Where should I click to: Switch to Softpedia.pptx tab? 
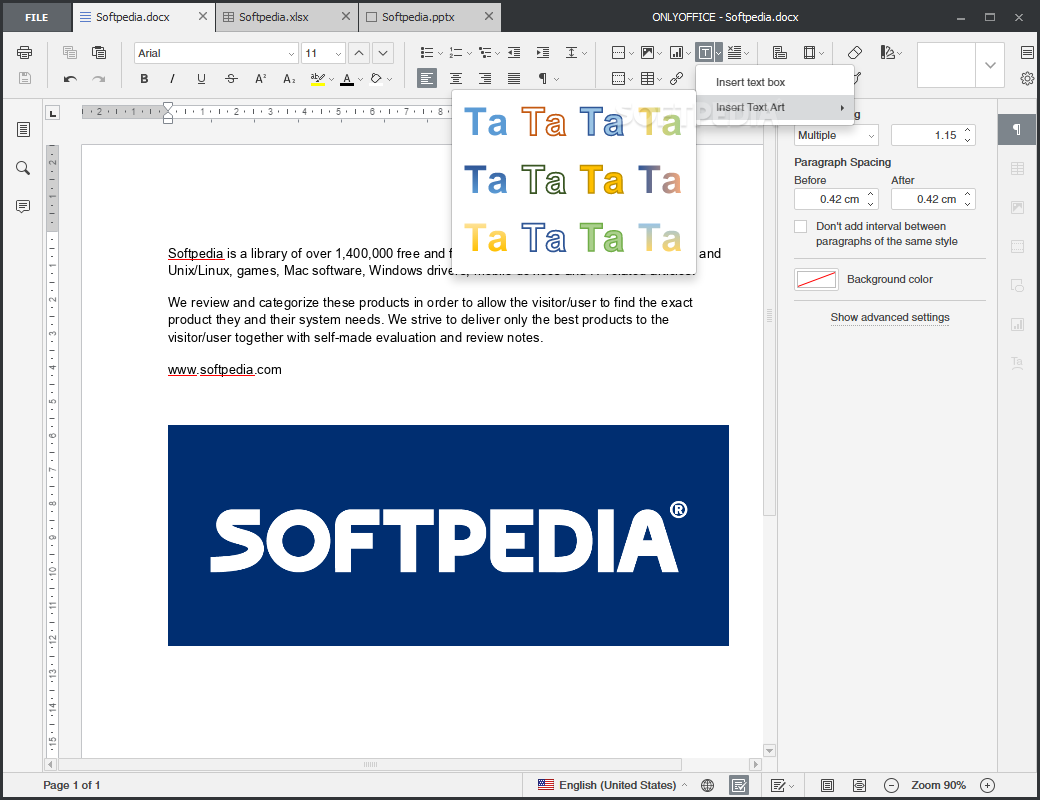(430, 17)
